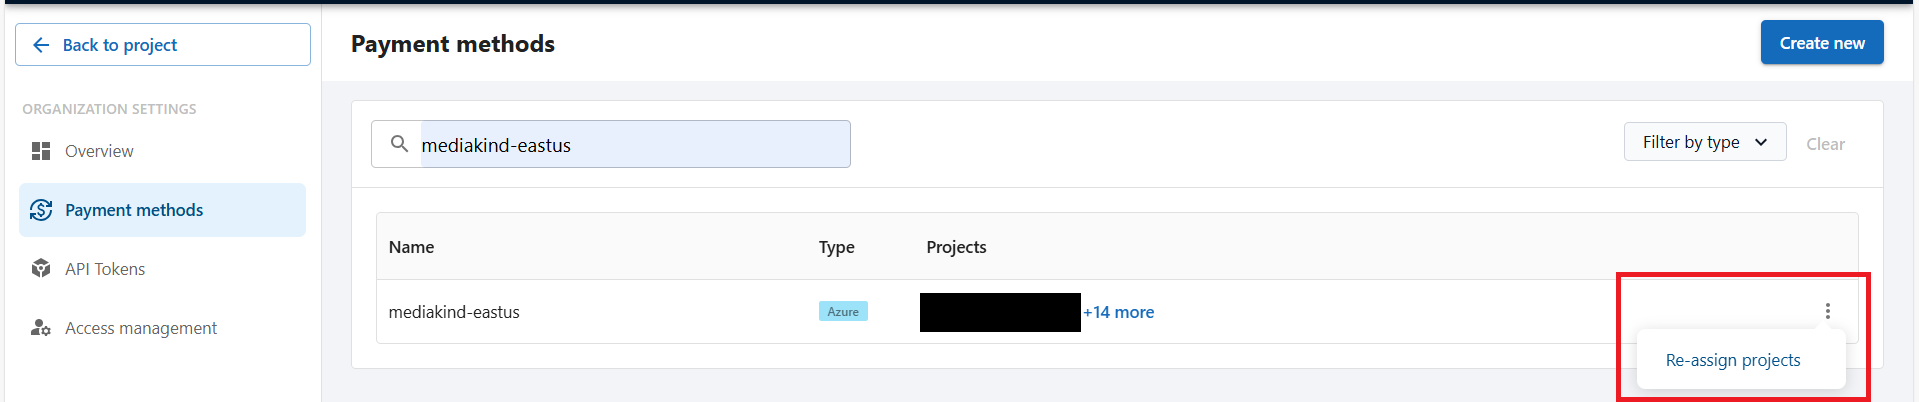Click the back arrow icon beside Back to project
This screenshot has width=1919, height=402.
[41, 45]
